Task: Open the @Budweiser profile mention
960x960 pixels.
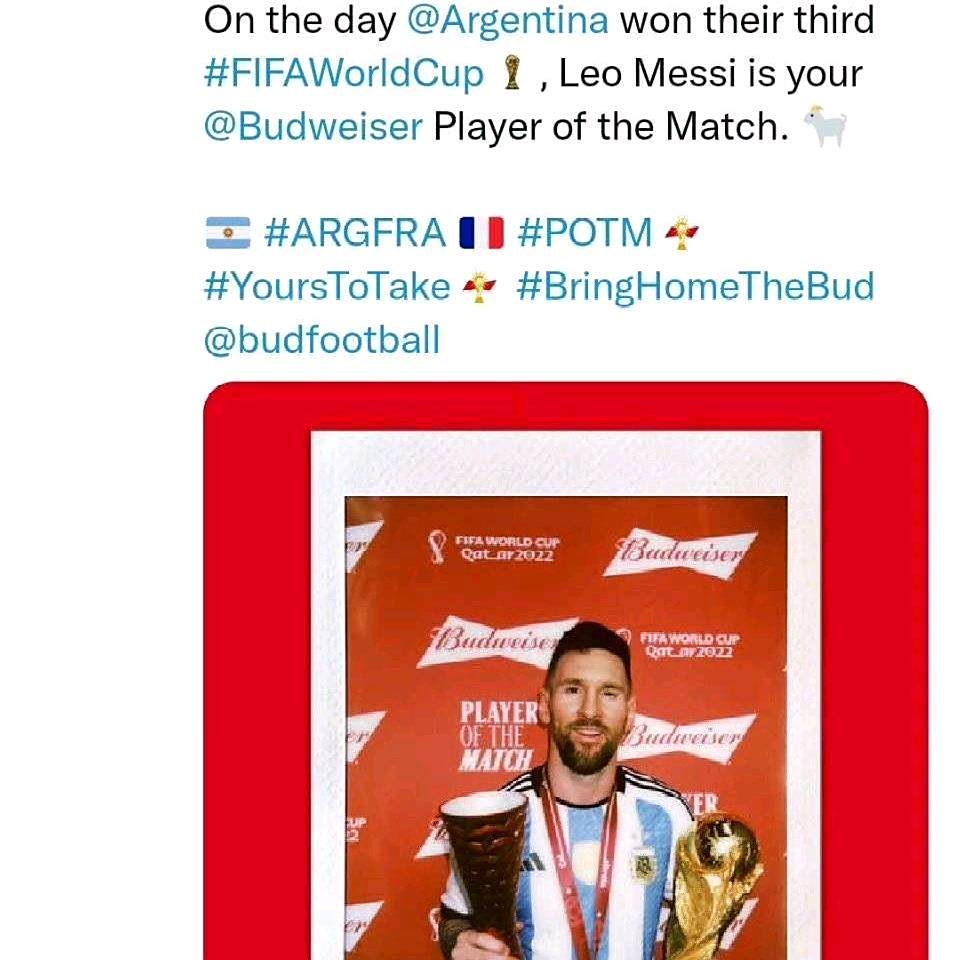Action: click(x=313, y=129)
